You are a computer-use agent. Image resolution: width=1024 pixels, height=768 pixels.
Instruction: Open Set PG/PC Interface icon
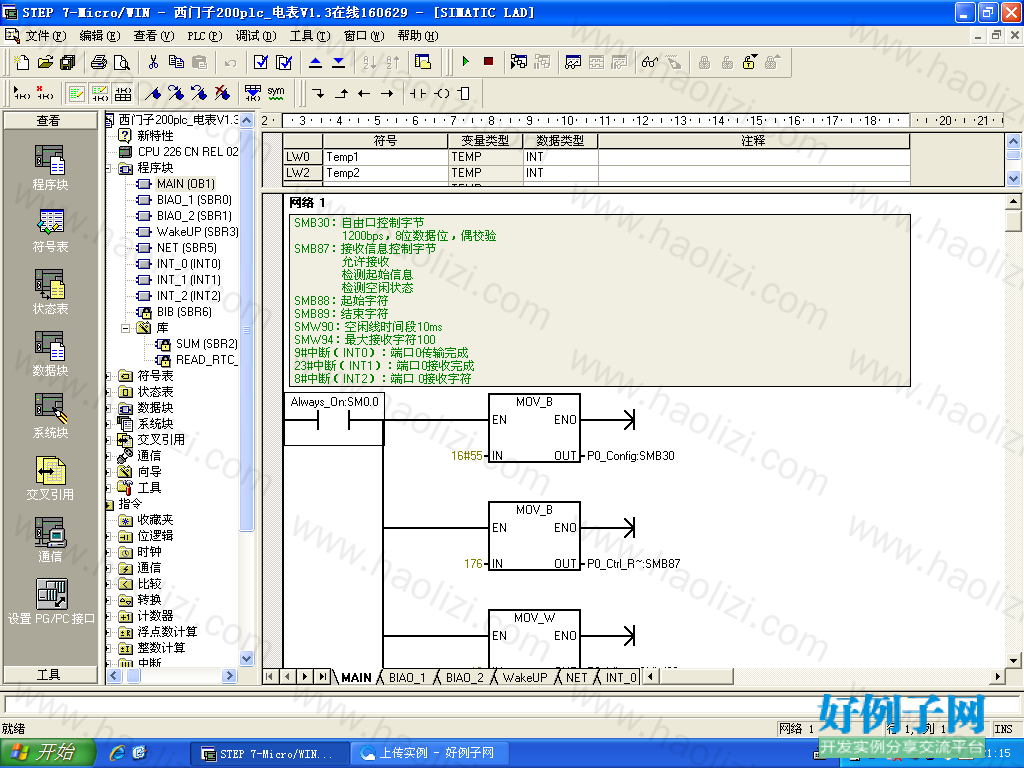(51, 602)
